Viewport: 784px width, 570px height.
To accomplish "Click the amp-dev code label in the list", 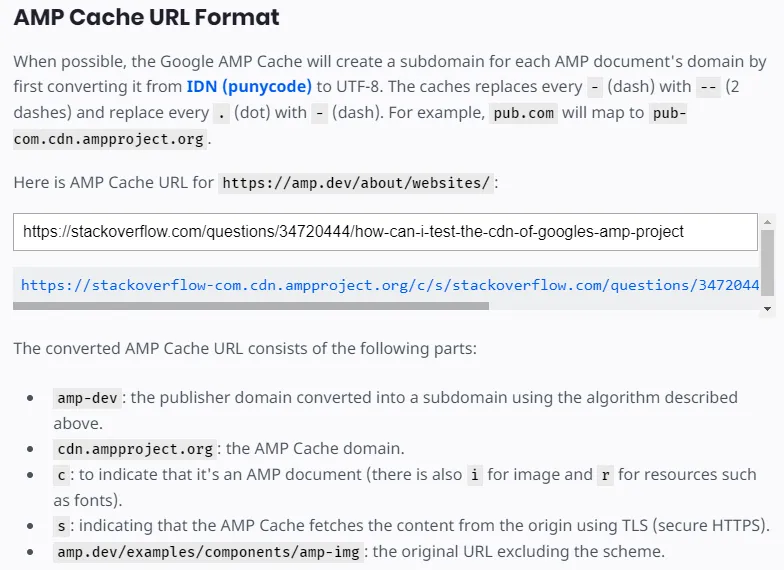I will click(x=88, y=398).
